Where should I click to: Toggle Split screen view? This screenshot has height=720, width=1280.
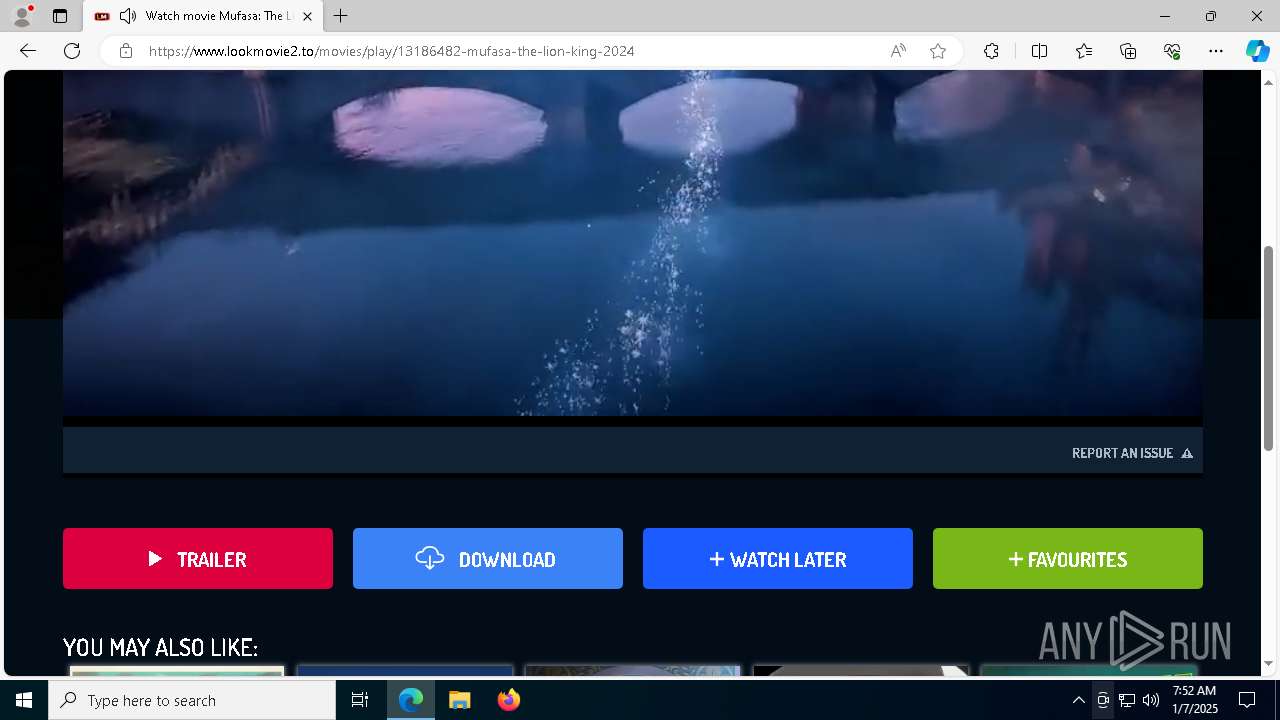[x=1039, y=51]
